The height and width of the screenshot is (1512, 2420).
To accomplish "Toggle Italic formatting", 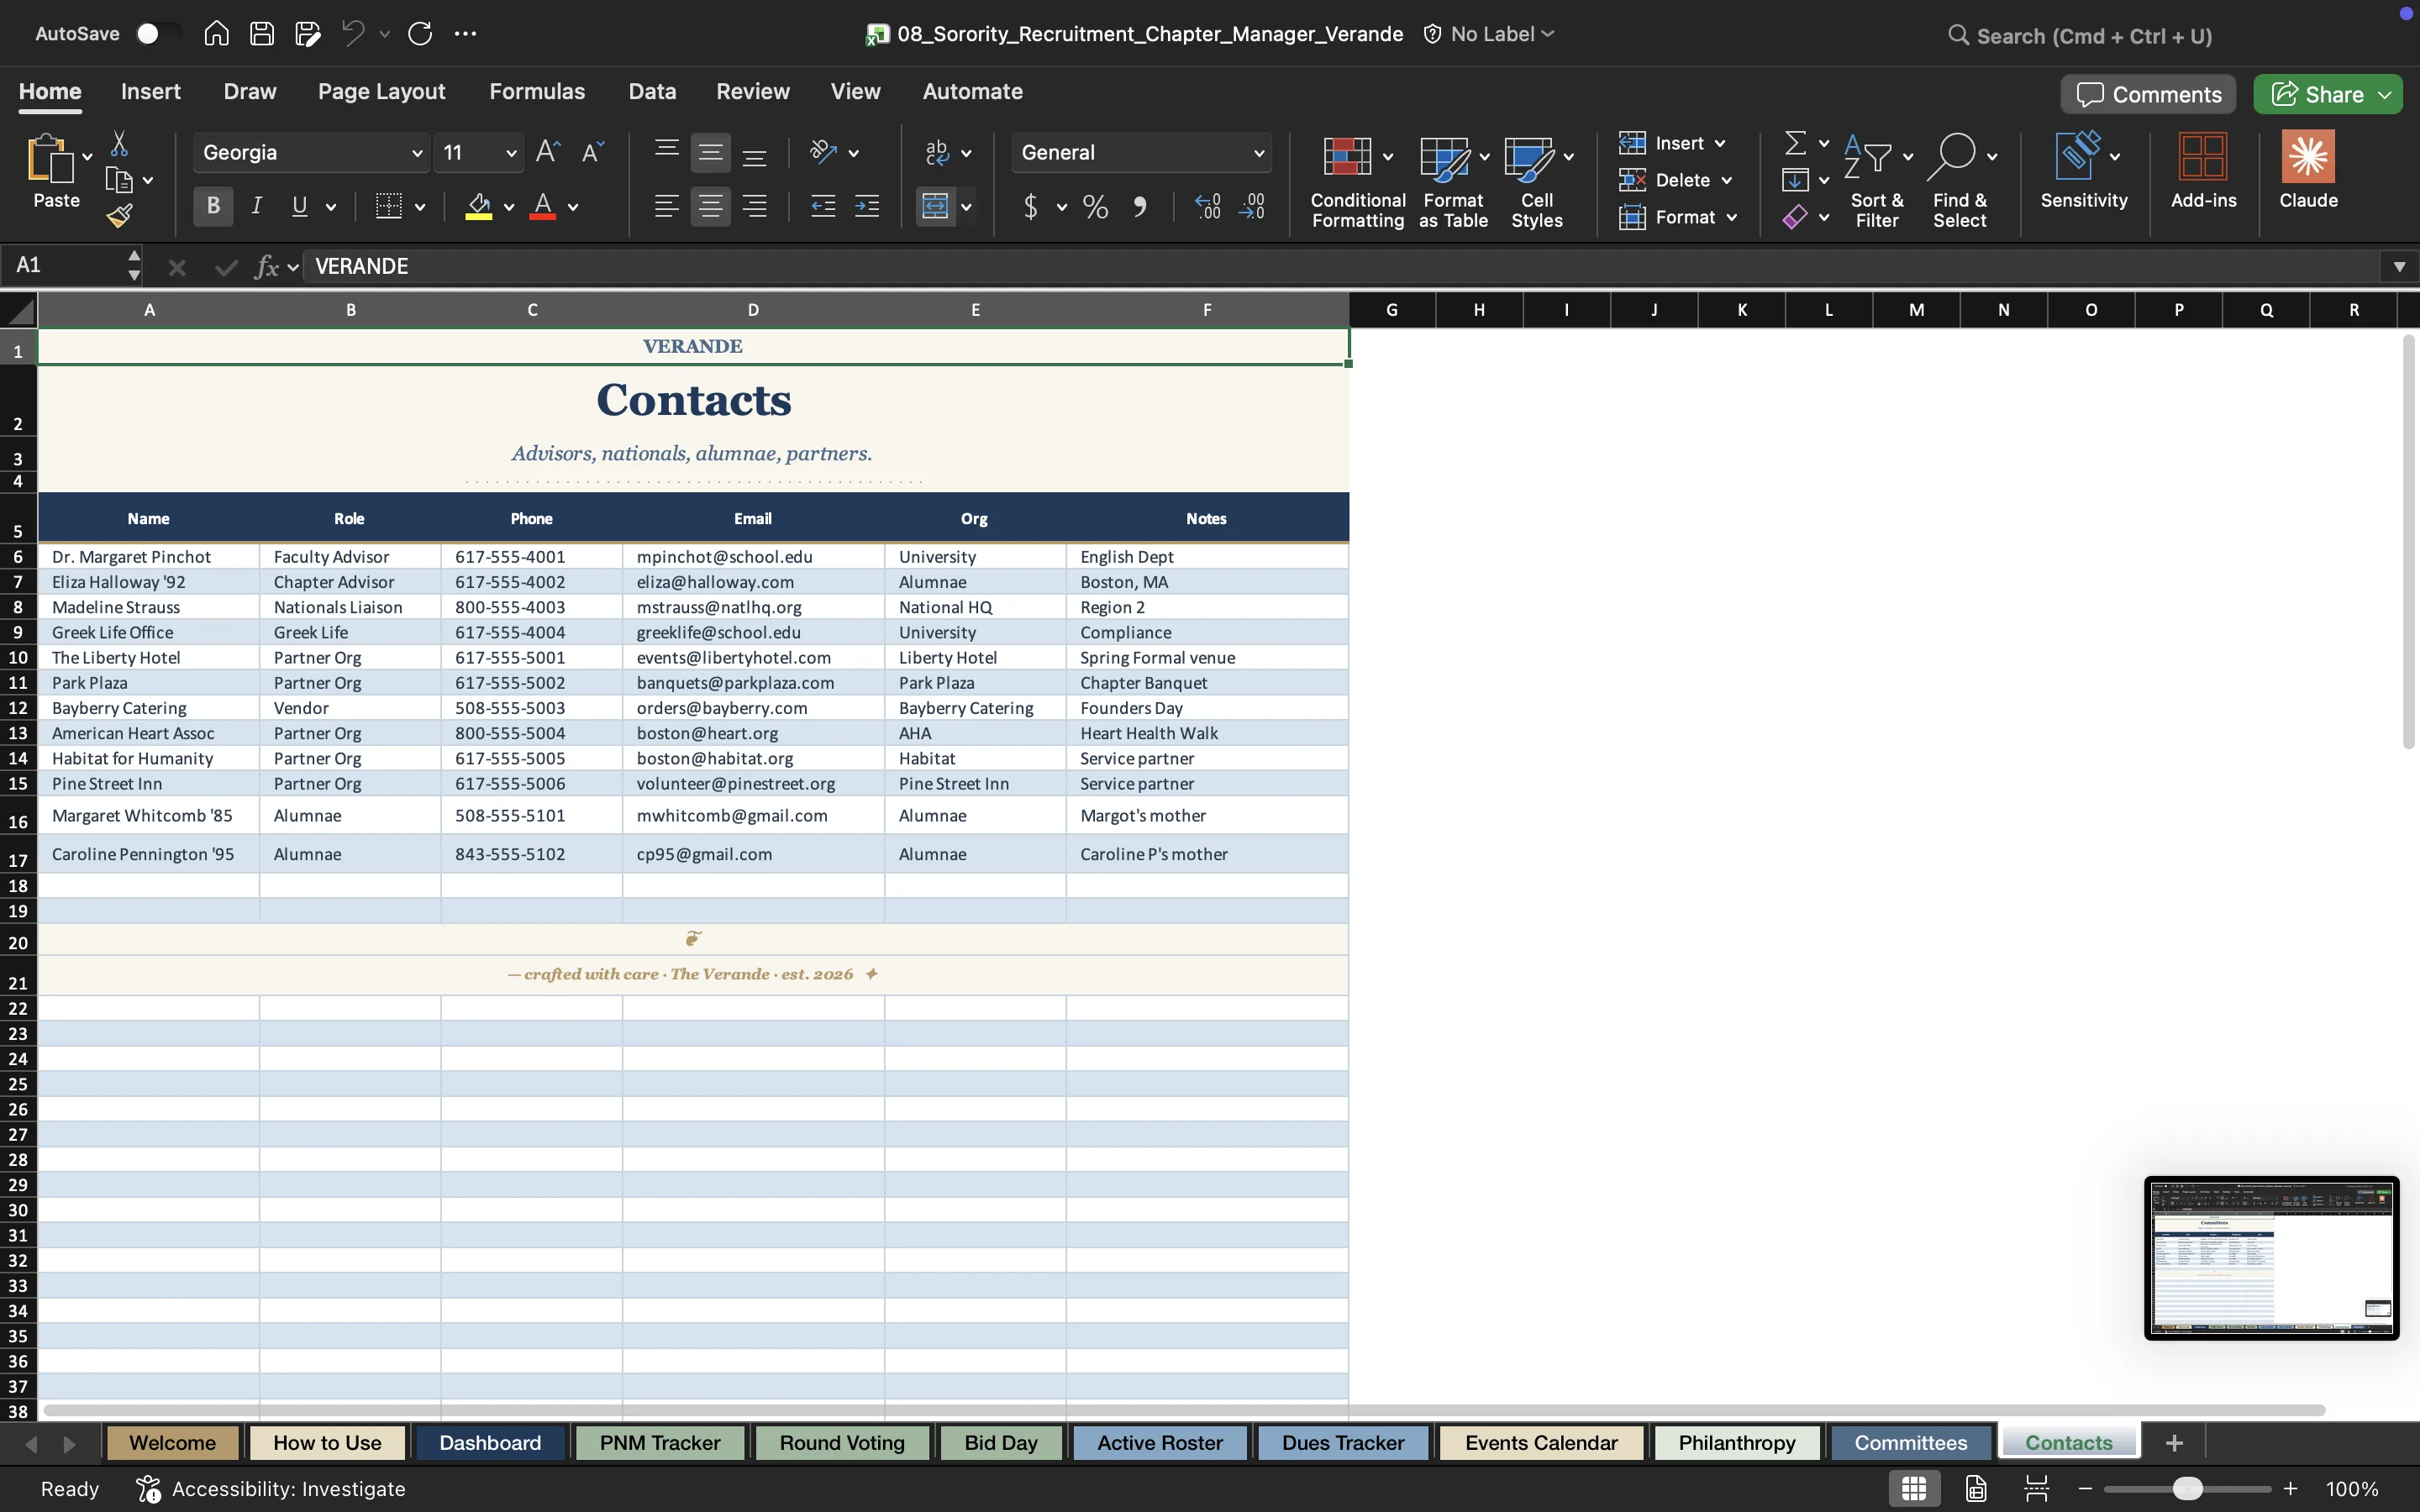I will pyautogui.click(x=256, y=206).
